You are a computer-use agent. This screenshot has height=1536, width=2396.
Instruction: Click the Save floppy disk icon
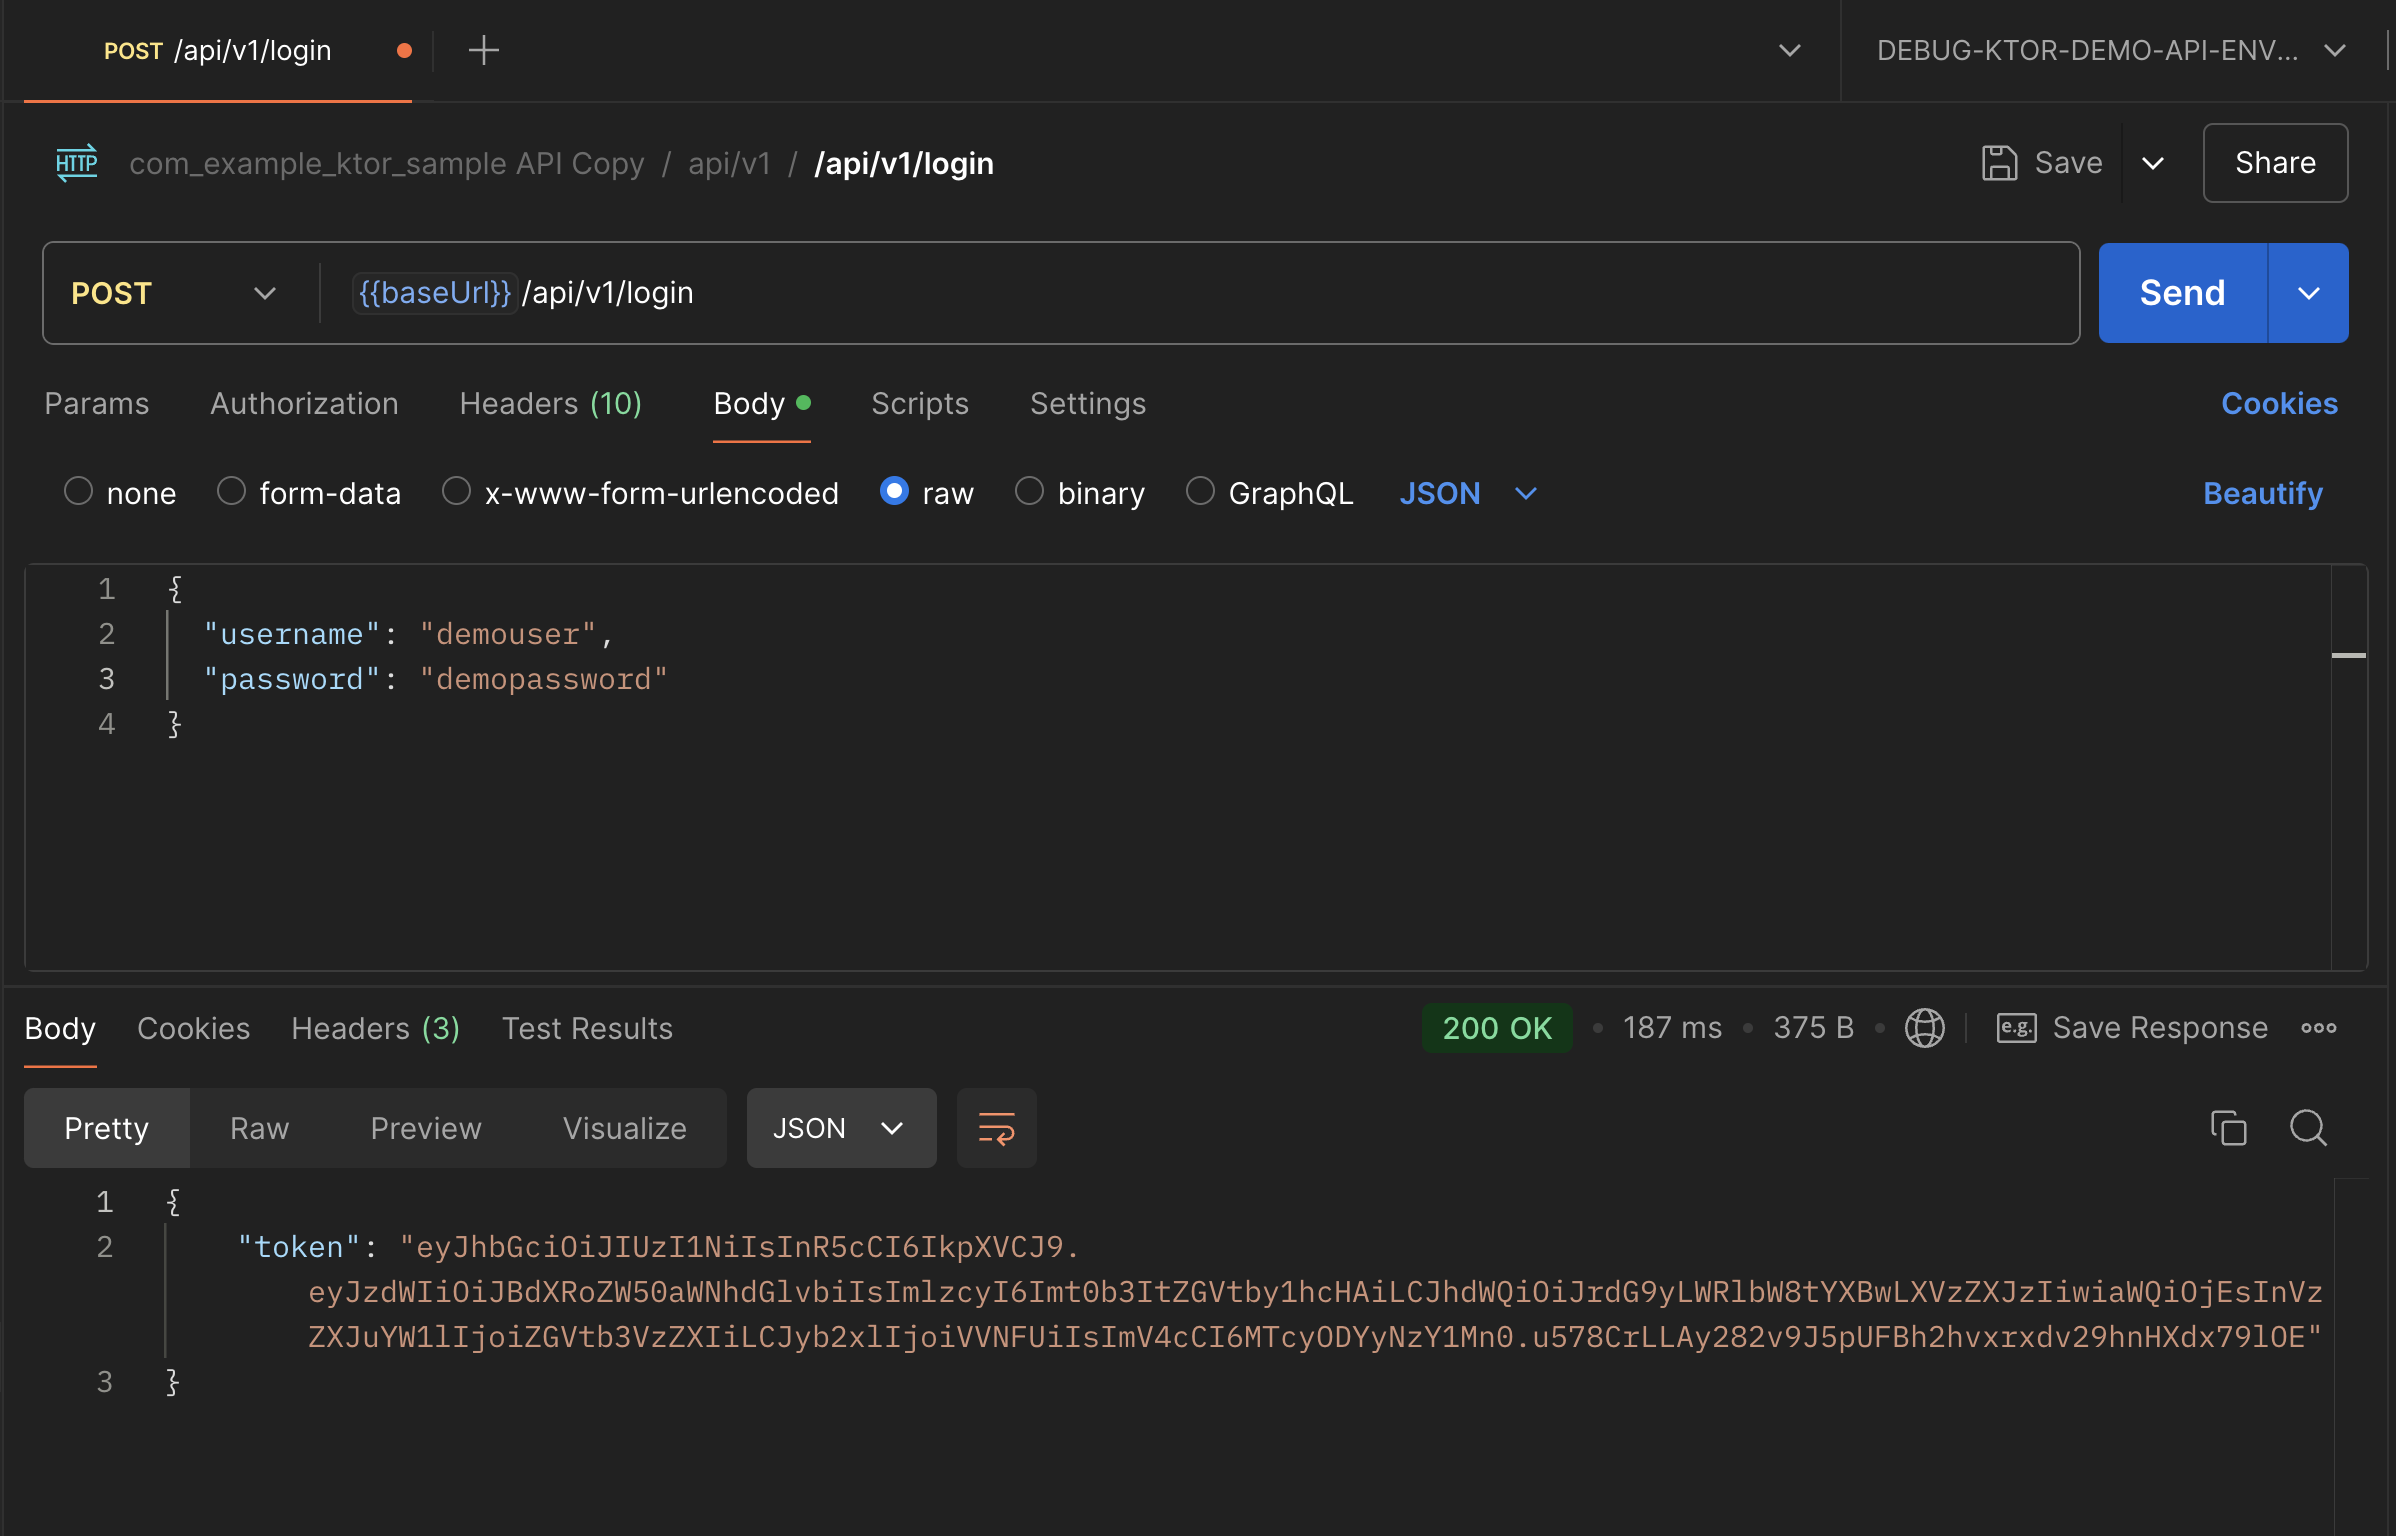[1999, 163]
